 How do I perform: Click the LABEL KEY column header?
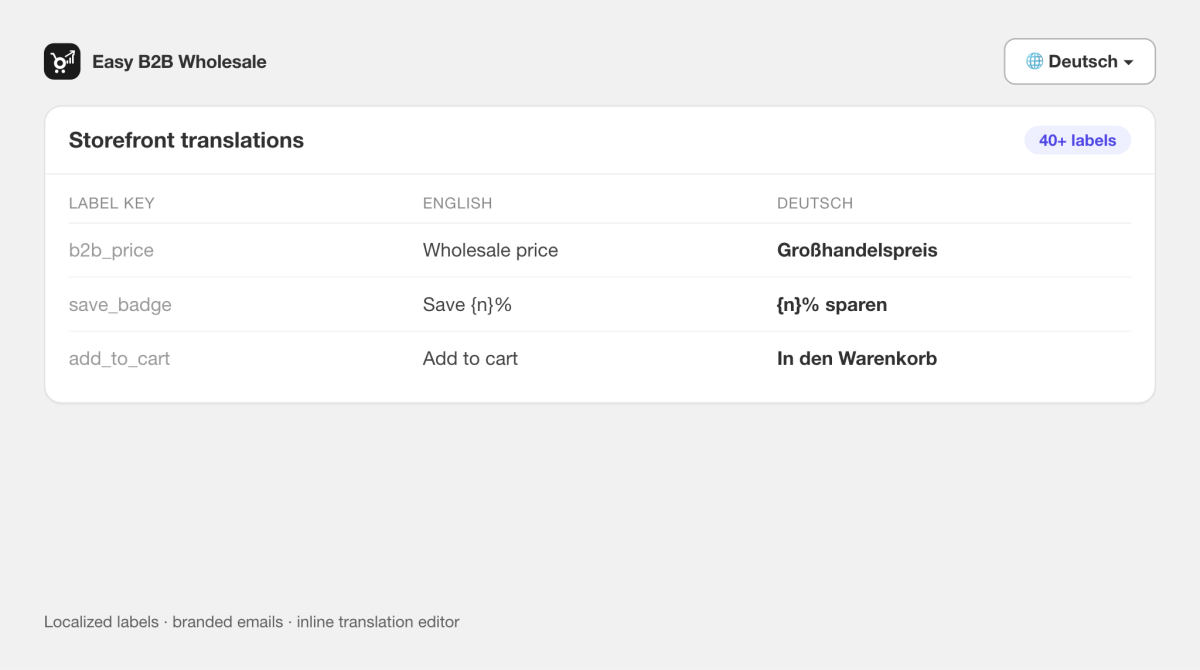pos(112,203)
